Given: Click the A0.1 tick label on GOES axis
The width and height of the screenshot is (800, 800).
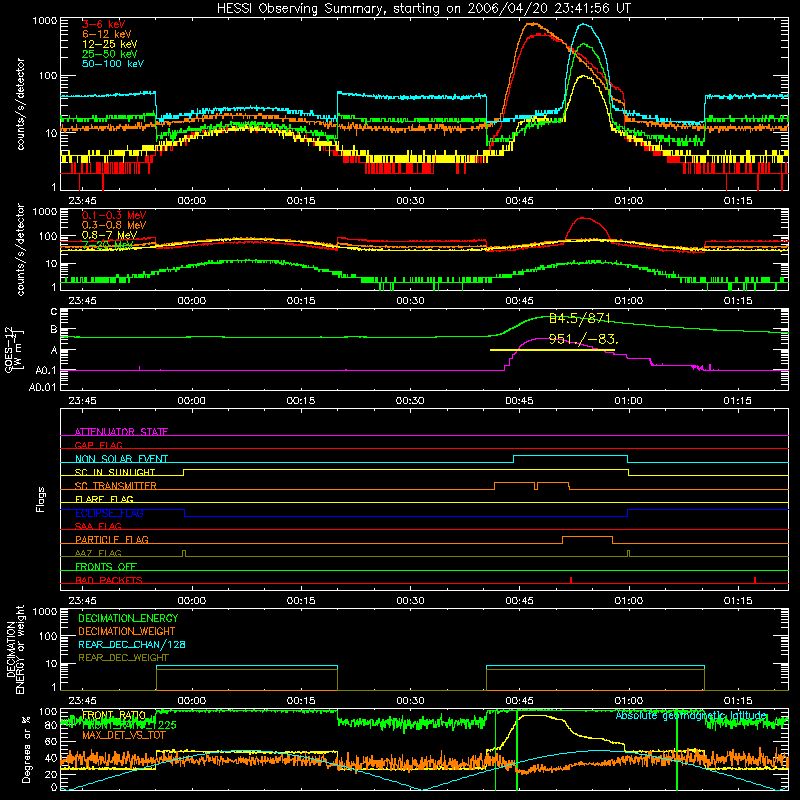Looking at the screenshot, I should (x=46, y=371).
